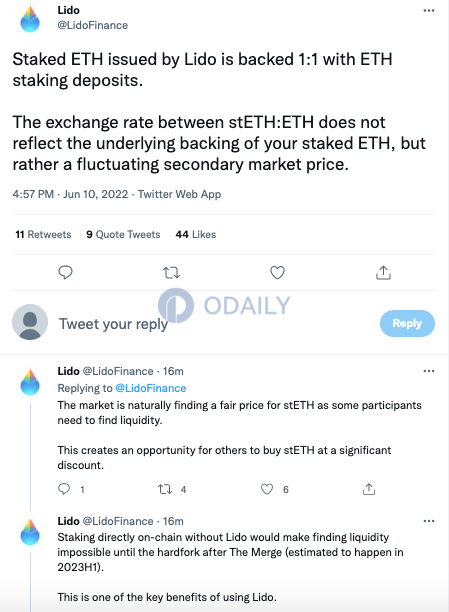Click the blue Reply button

(x=407, y=323)
